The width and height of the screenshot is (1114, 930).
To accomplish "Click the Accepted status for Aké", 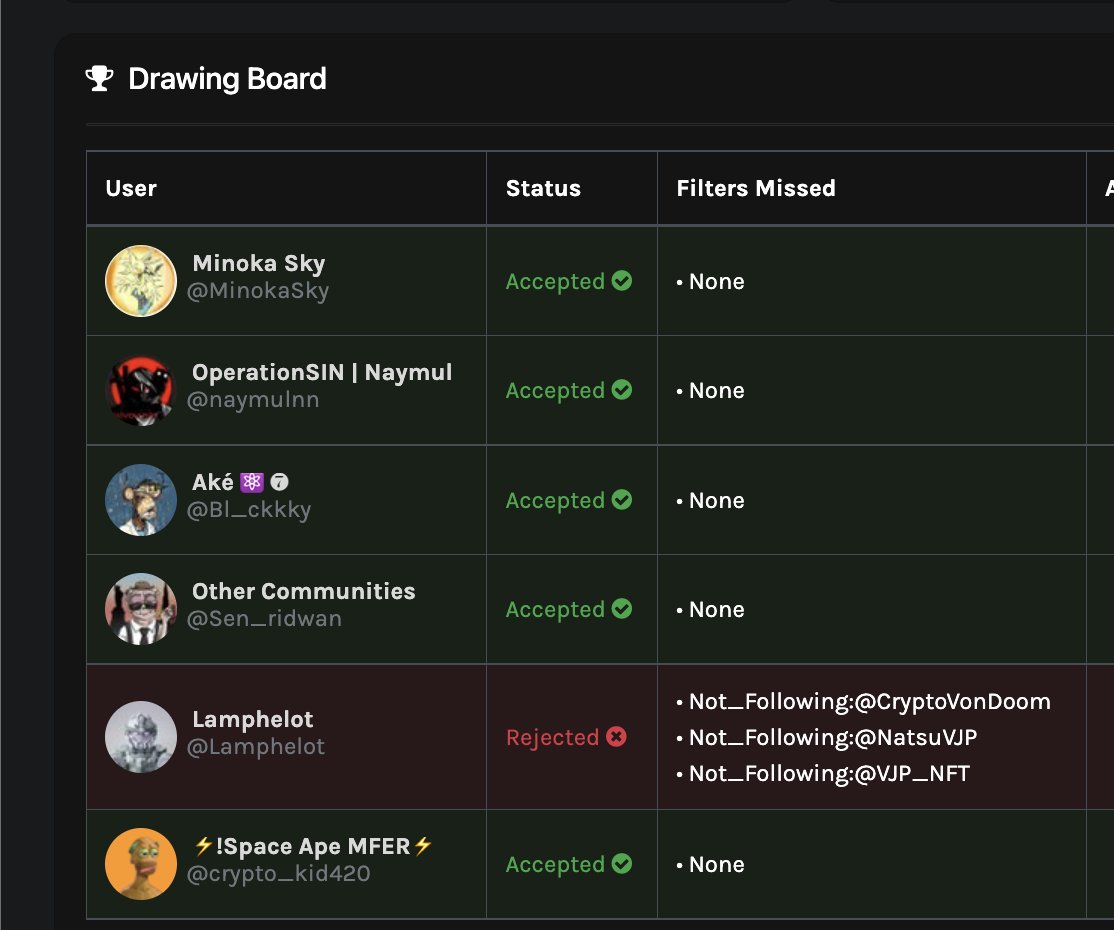I will (x=555, y=500).
